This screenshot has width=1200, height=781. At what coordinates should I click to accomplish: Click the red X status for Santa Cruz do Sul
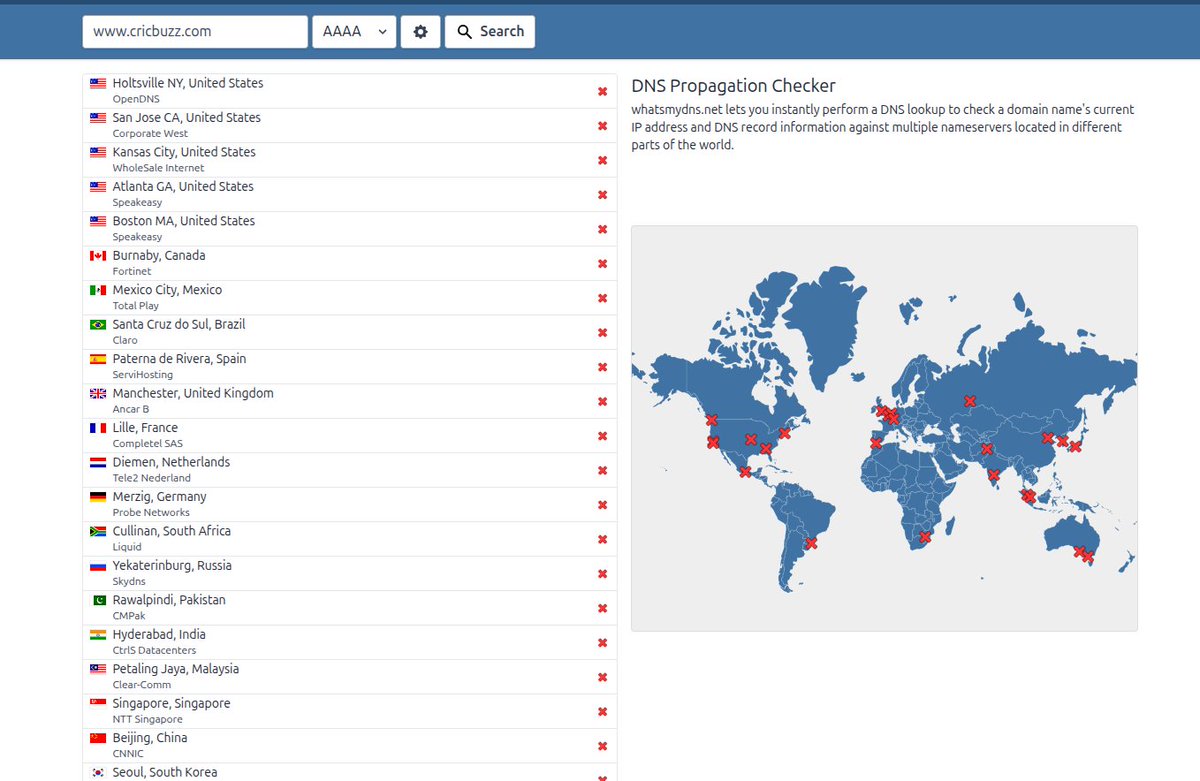click(x=602, y=333)
